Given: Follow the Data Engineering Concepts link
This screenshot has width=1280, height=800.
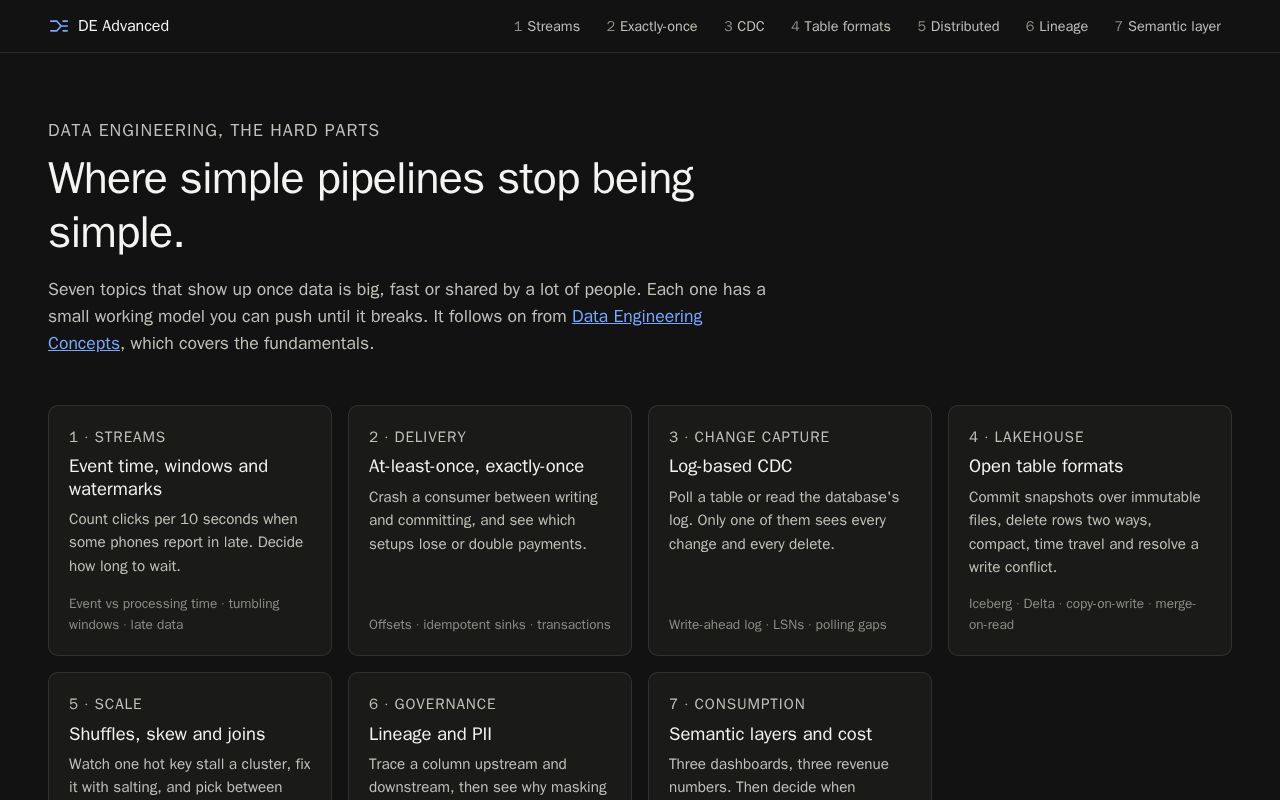Looking at the screenshot, I should pyautogui.click(x=375, y=330).
